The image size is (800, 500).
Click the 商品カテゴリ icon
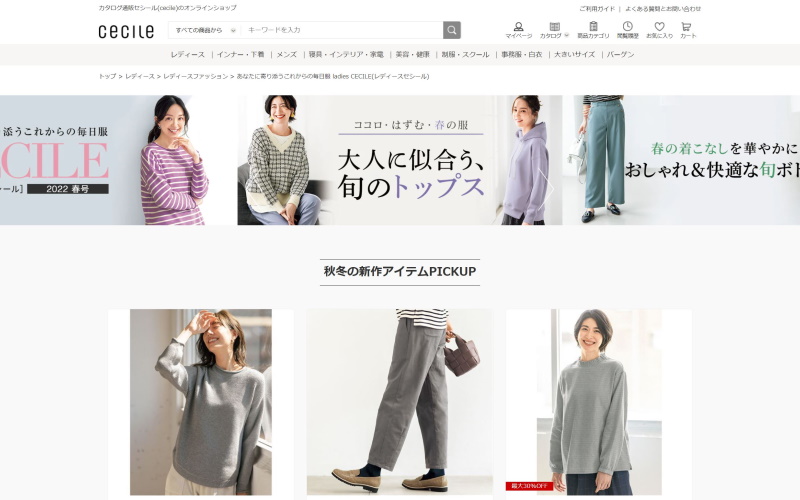593,30
